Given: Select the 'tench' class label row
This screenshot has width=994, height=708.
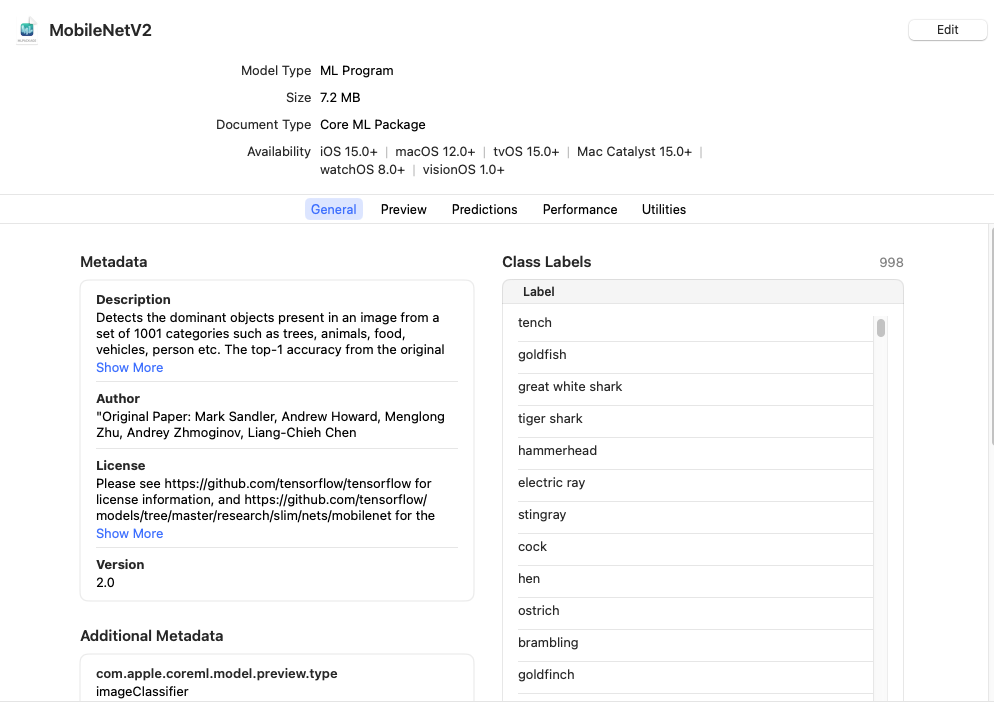Looking at the screenshot, I should click(x=695, y=323).
